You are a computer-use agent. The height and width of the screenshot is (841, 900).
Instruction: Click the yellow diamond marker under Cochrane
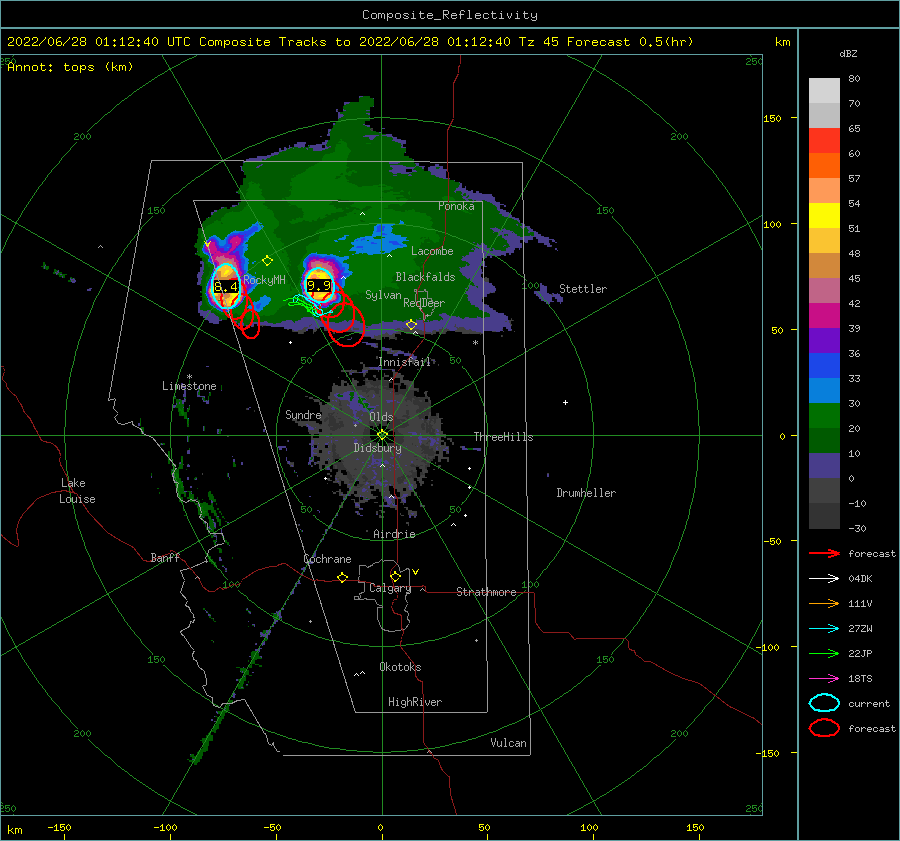[343, 577]
